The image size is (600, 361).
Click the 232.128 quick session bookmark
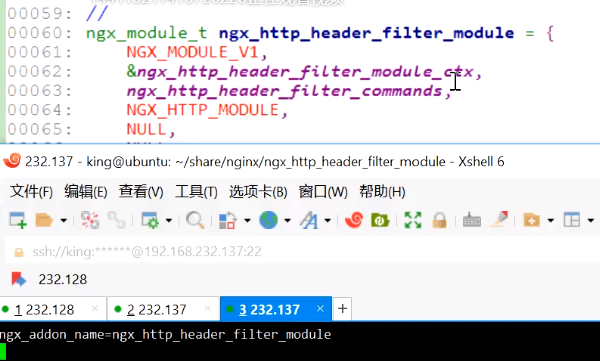coord(50,279)
